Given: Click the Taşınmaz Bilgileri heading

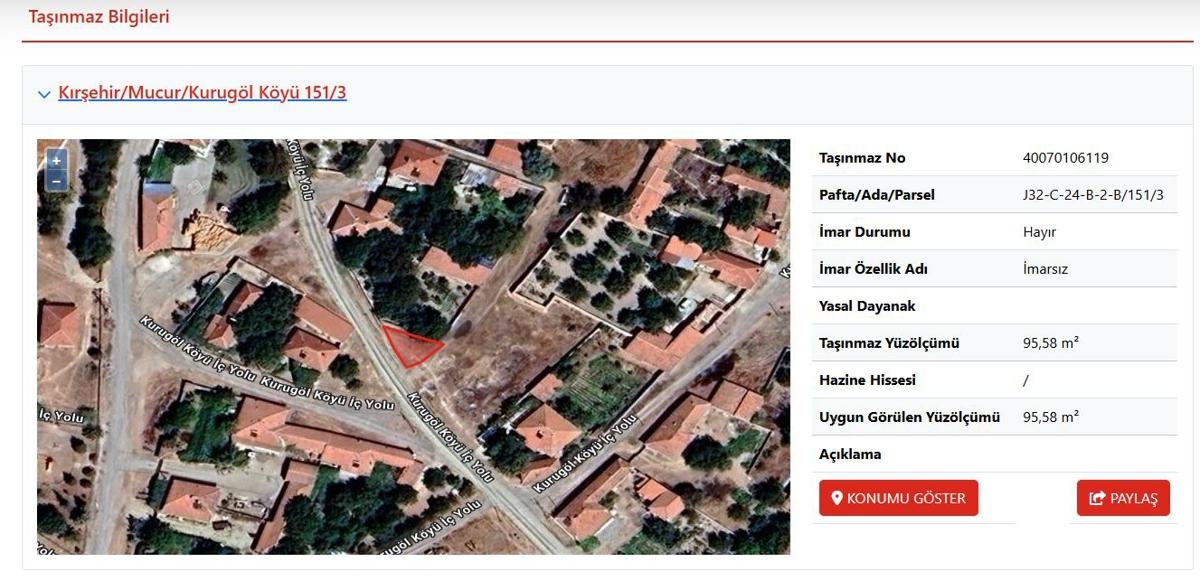Looking at the screenshot, I should [x=99, y=17].
